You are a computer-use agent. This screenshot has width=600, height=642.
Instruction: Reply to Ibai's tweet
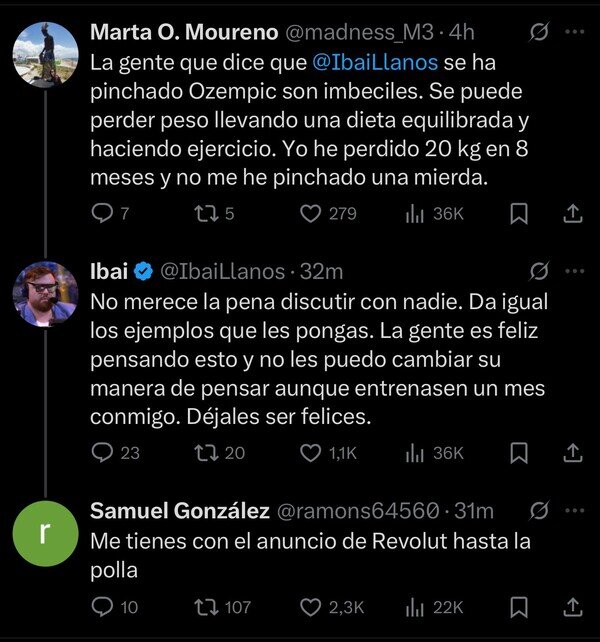[x=103, y=453]
